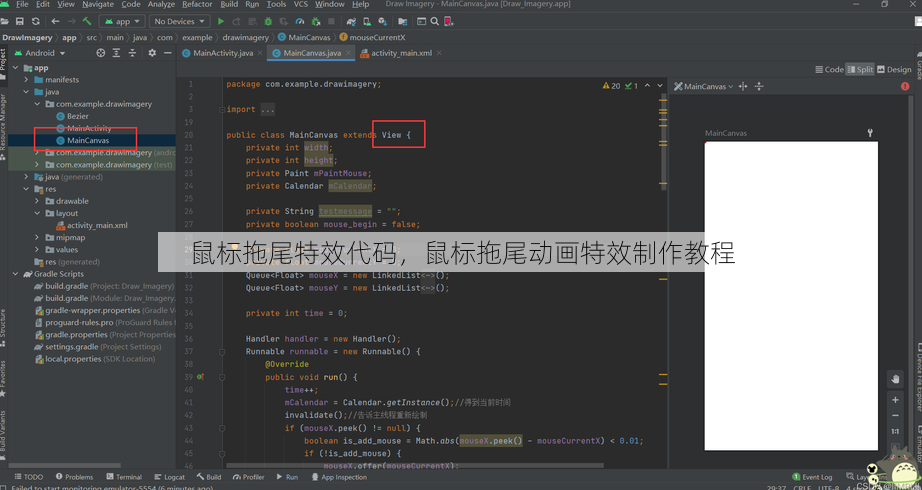The image size is (922, 490).
Task: Zoom in the preview with the plus icon
Action: [895, 400]
